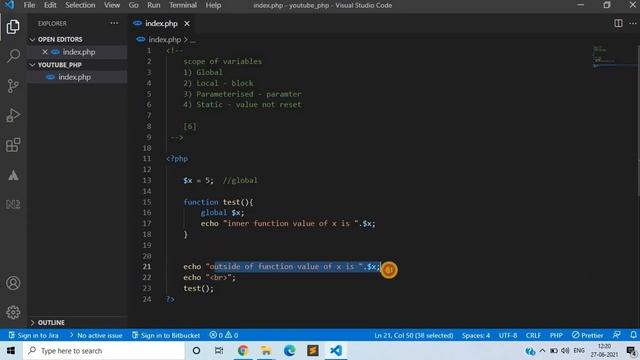This screenshot has height=360, width=640.
Task: Select the index.php editor tab
Action: point(161,24)
